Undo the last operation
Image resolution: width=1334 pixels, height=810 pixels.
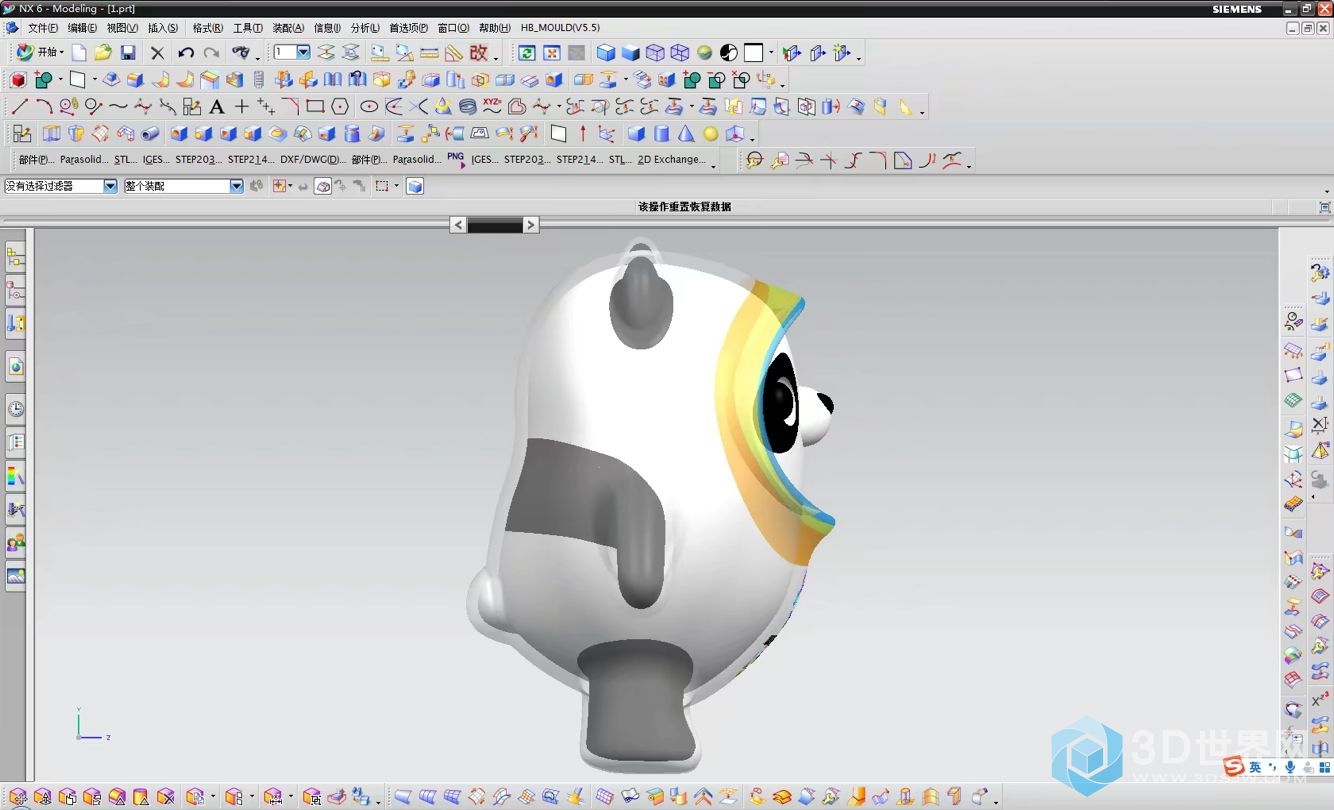[x=186, y=53]
